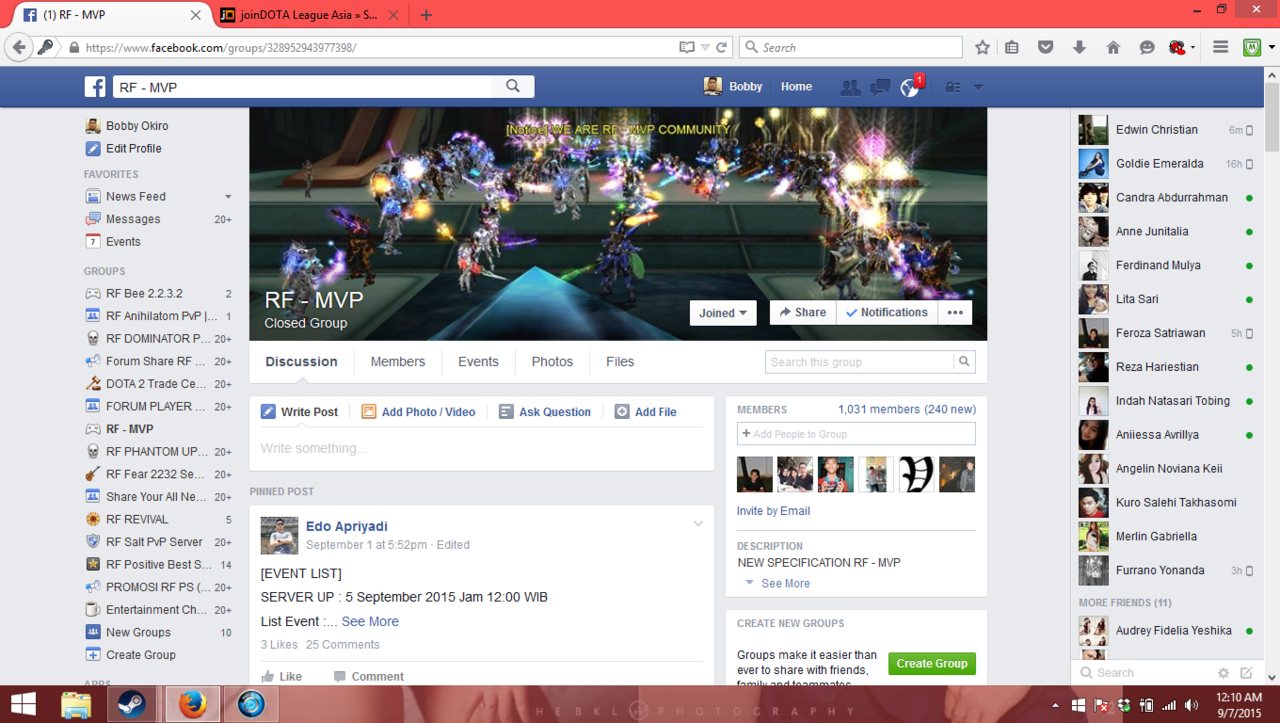Open the Firefox chat bubble toolbar icon
This screenshot has width=1280, height=723.
[1147, 47]
